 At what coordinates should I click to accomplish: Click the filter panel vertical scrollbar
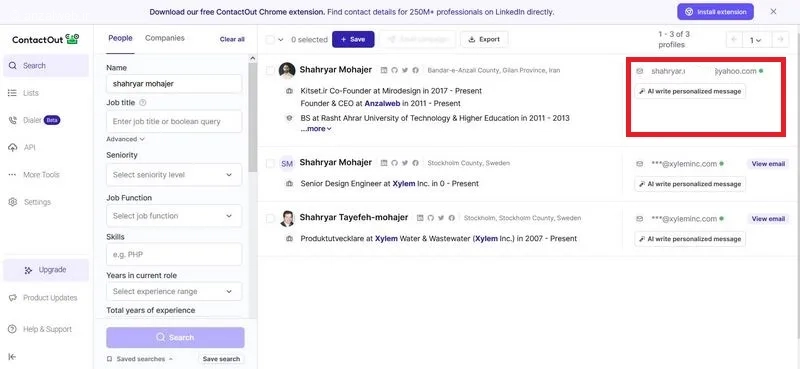253,117
